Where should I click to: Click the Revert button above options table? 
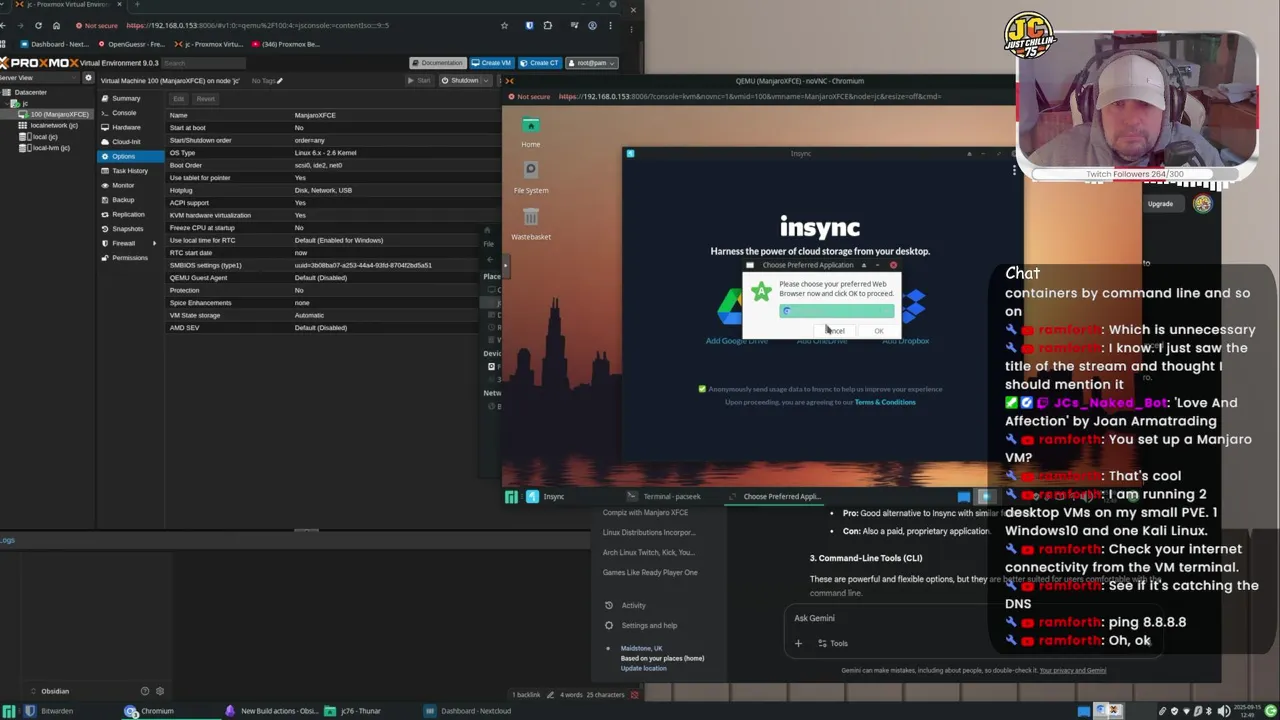pyautogui.click(x=205, y=99)
